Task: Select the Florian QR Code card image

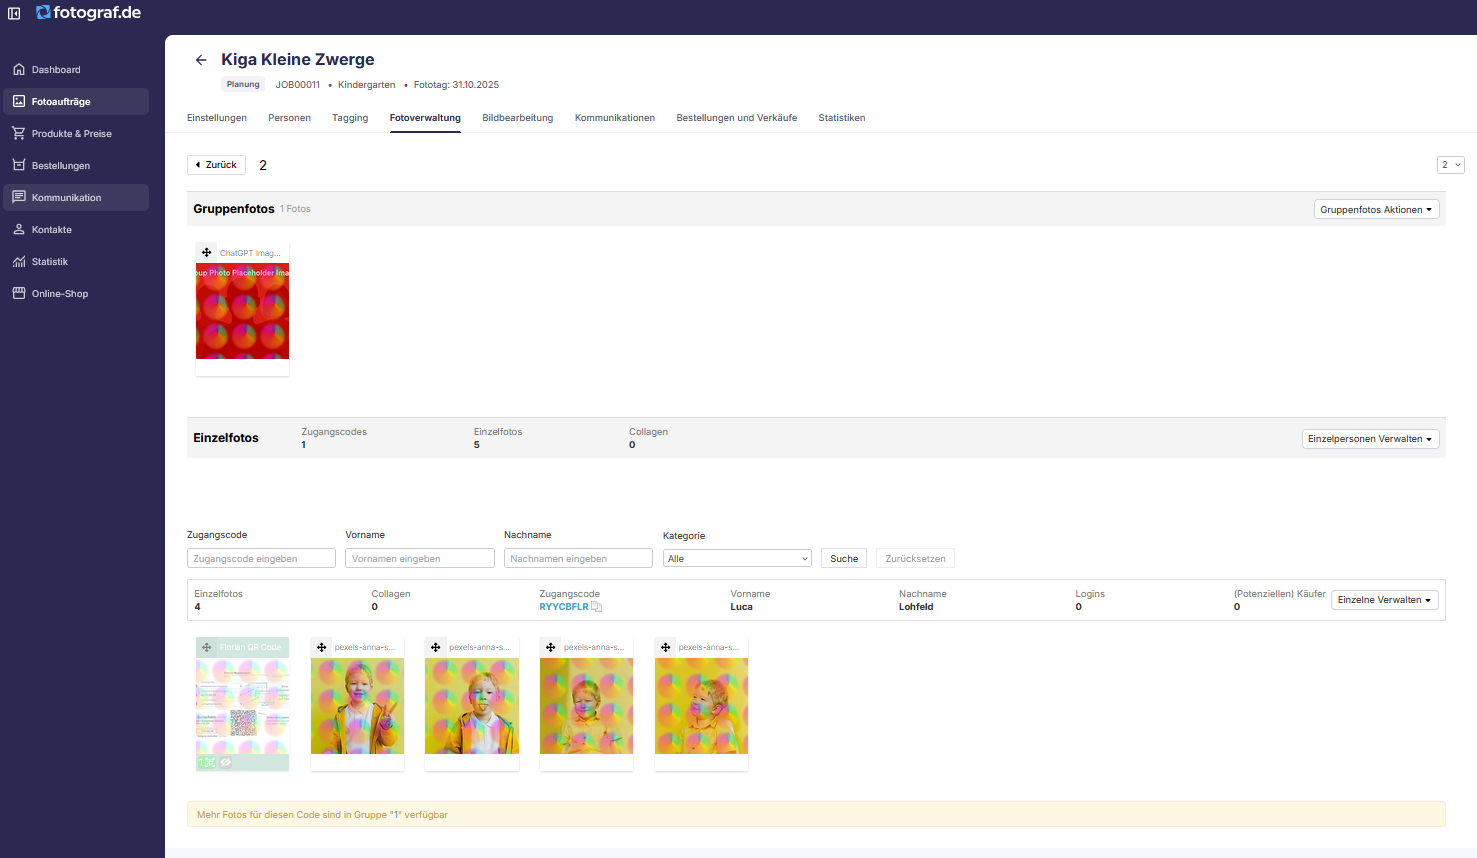Action: point(242,706)
